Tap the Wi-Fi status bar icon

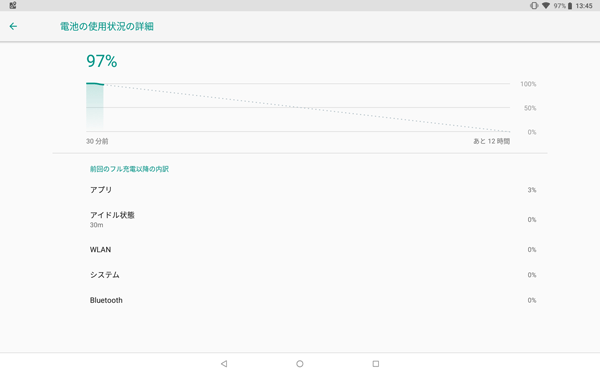(x=546, y=6)
